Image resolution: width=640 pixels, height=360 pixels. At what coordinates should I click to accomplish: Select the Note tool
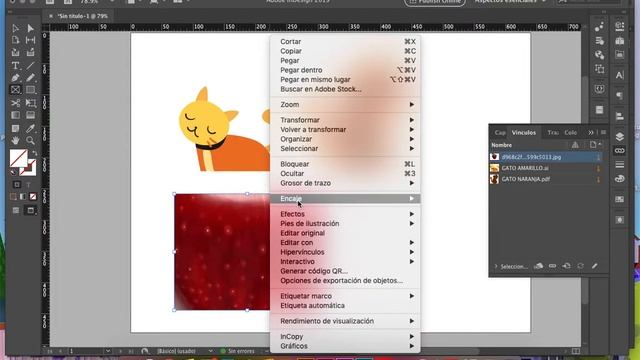tap(15, 129)
